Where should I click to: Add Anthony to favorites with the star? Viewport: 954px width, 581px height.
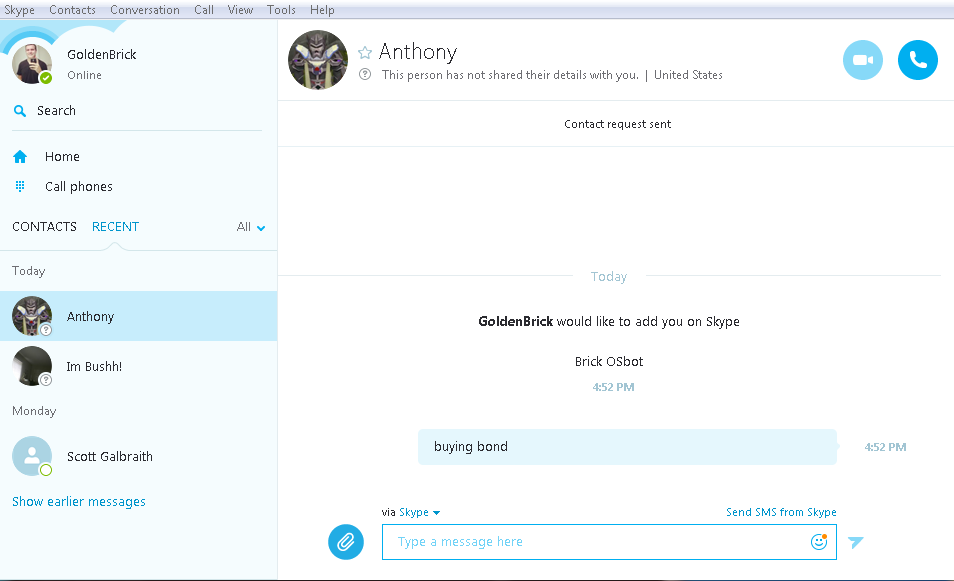364,52
